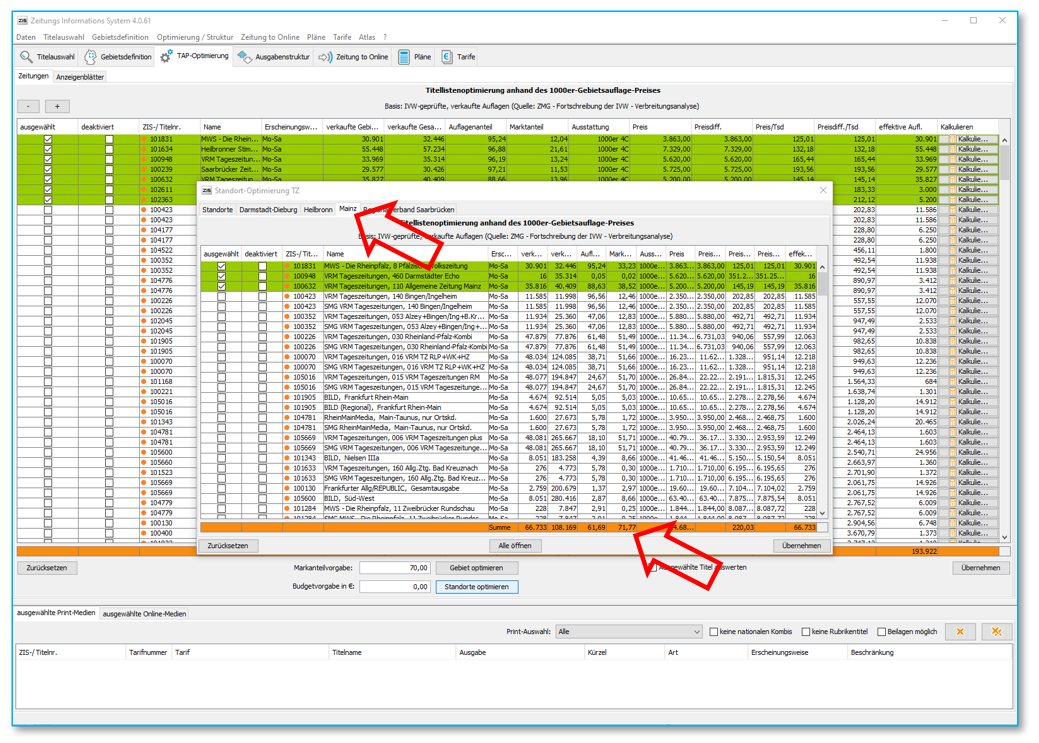Open the Optimierung / Struktur menu
The image size is (1039, 743).
pos(195,37)
